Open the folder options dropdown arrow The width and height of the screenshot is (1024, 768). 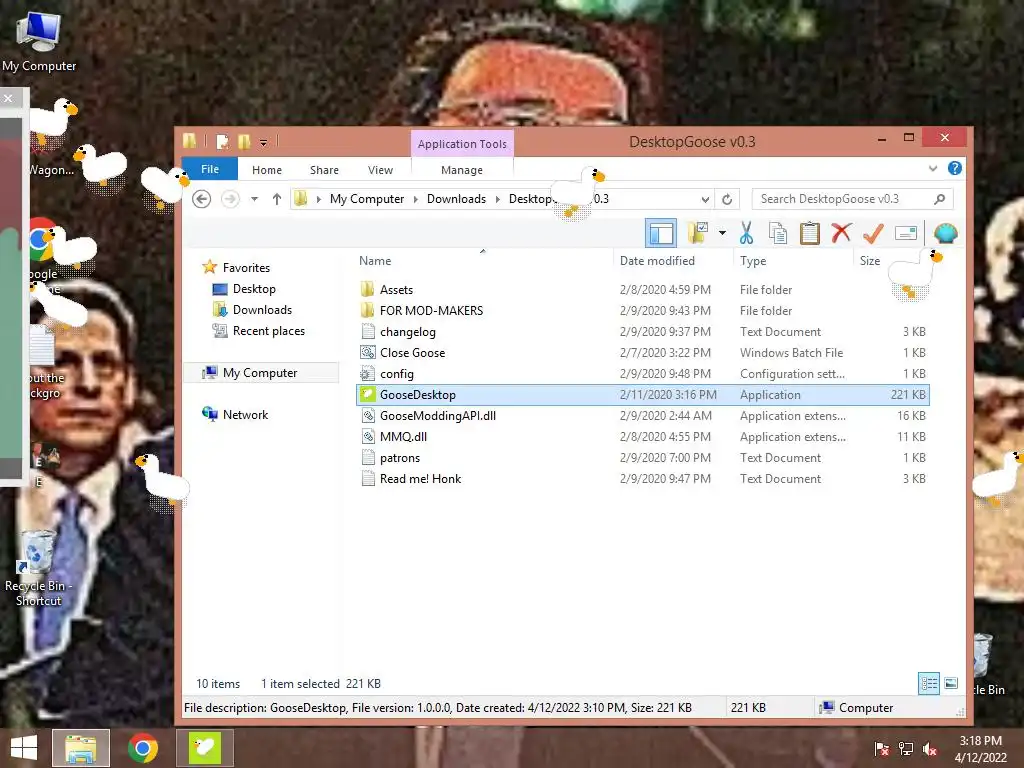pyautogui.click(x=722, y=232)
